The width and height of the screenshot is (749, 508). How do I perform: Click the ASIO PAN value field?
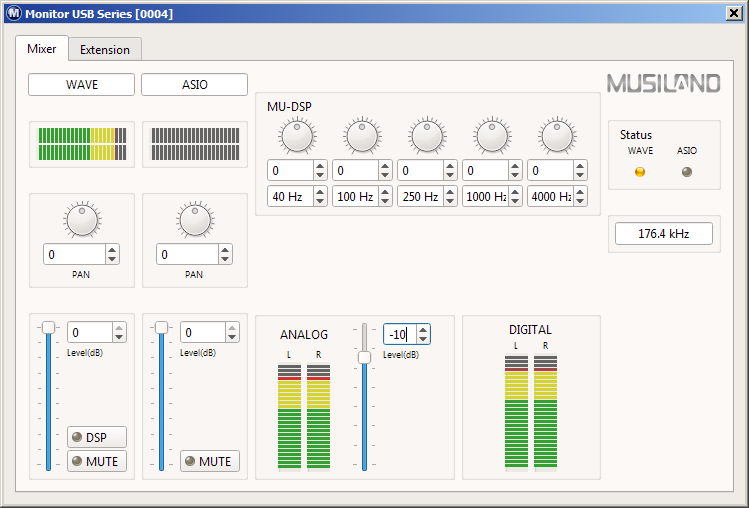coord(187,254)
